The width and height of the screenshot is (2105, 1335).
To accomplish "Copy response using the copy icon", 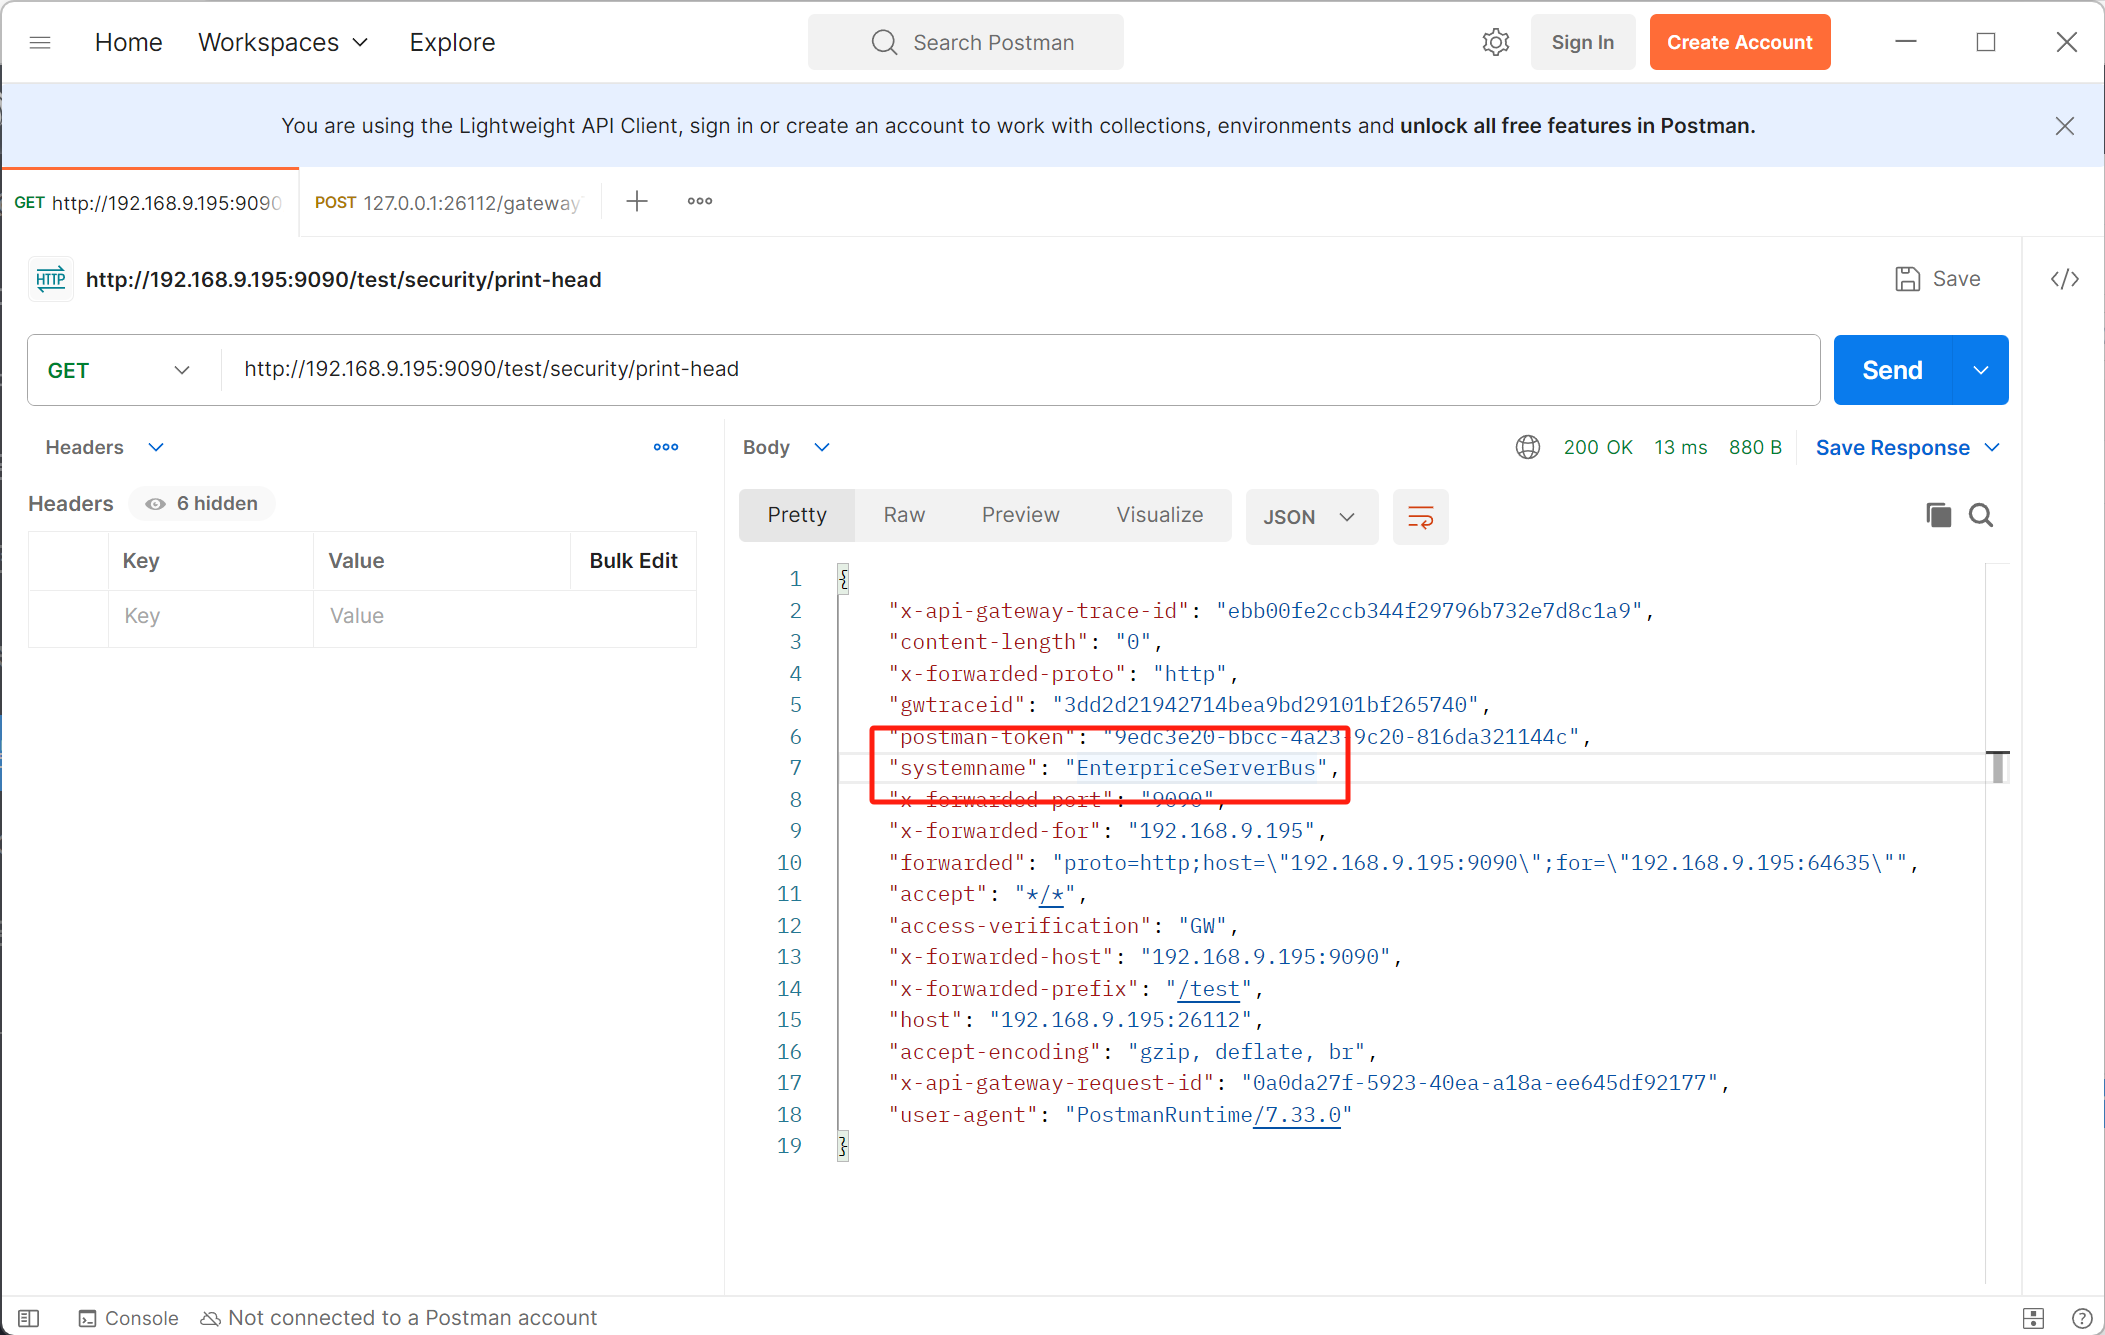I will (x=1938, y=515).
